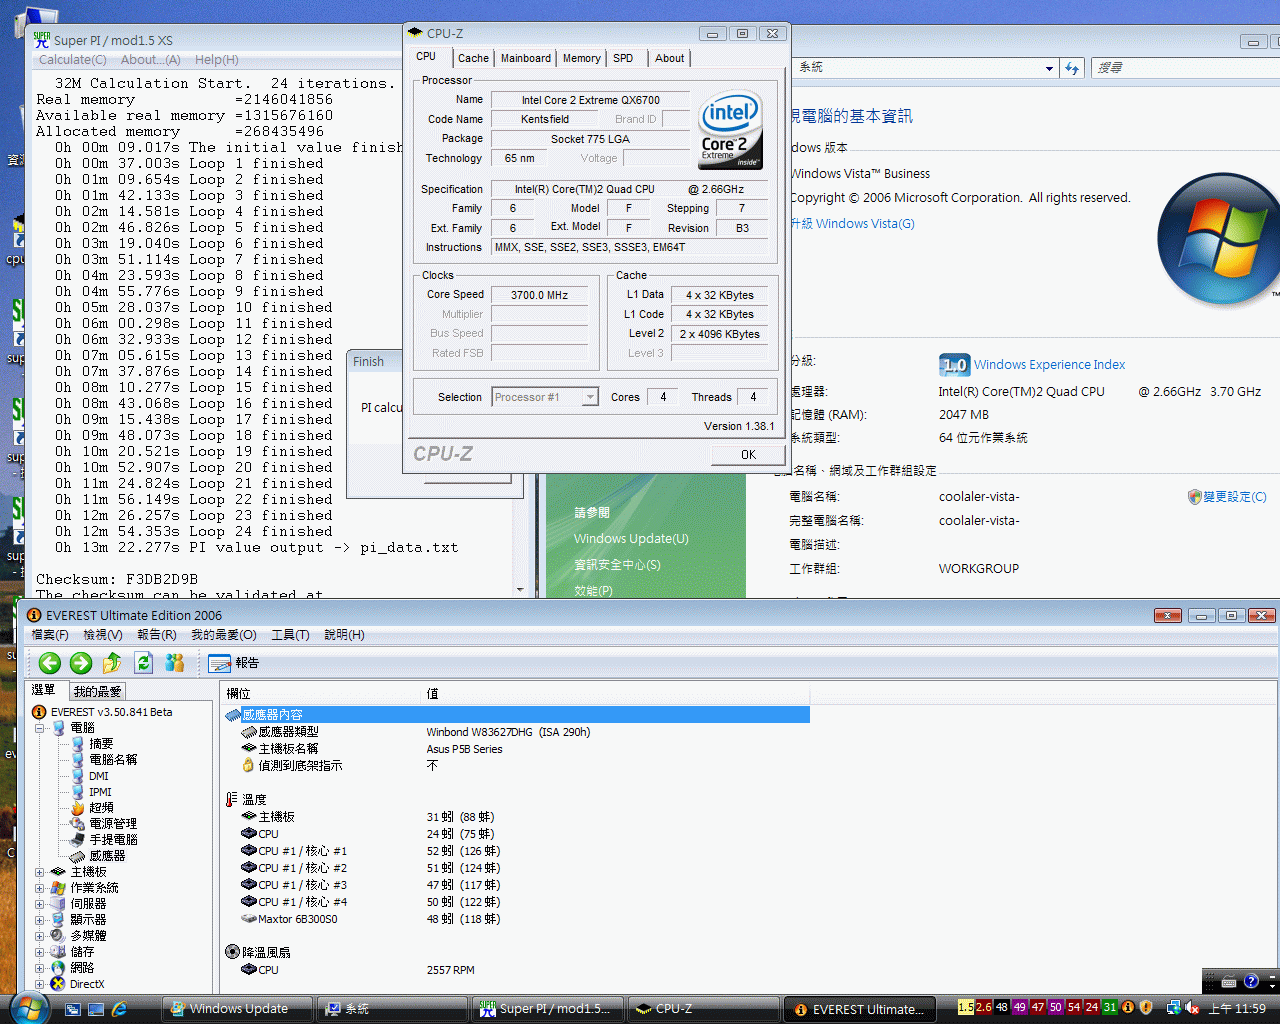Switch to 我的最愛 tab in EVEREST sidebar
The height and width of the screenshot is (1024, 1280).
[x=97, y=691]
